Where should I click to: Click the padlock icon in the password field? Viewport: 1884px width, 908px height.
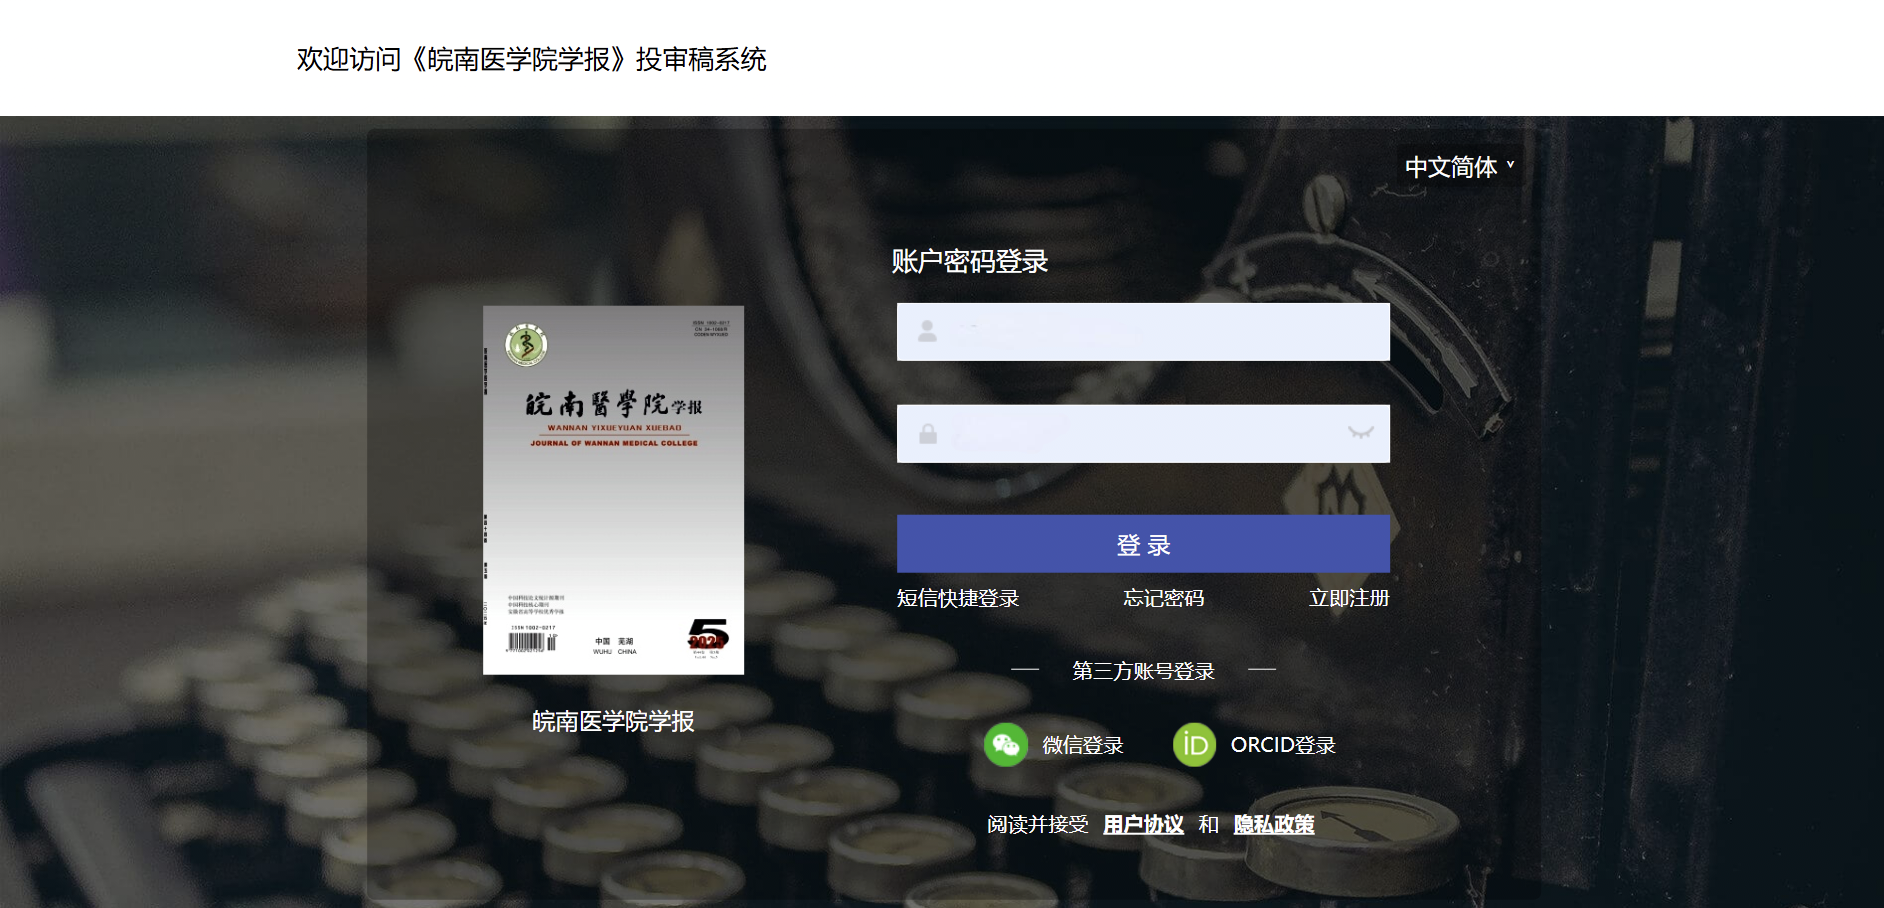click(x=928, y=434)
